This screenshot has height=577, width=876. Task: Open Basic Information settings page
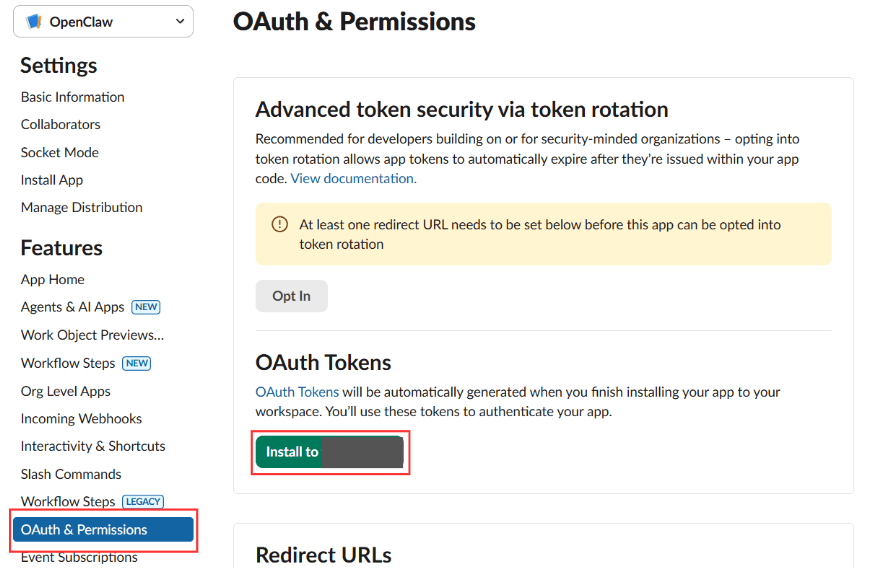73,97
